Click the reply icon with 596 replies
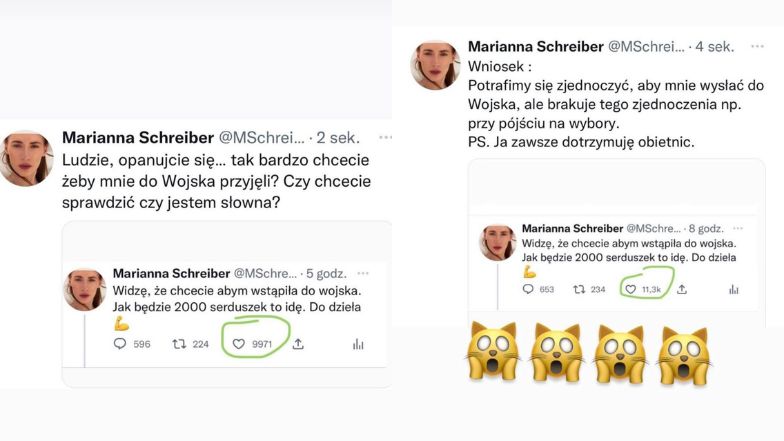The width and height of the screenshot is (784, 441). pos(120,344)
